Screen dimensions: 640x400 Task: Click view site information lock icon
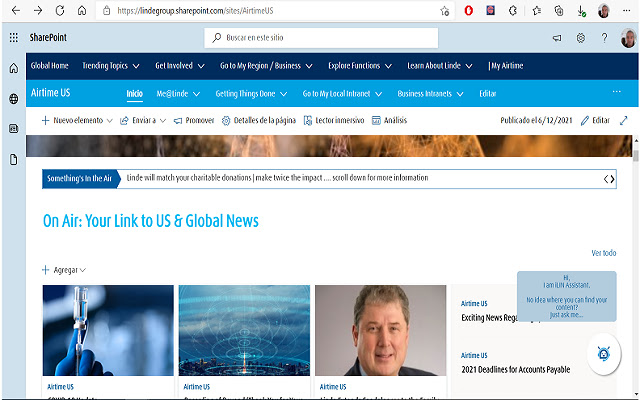tap(107, 11)
